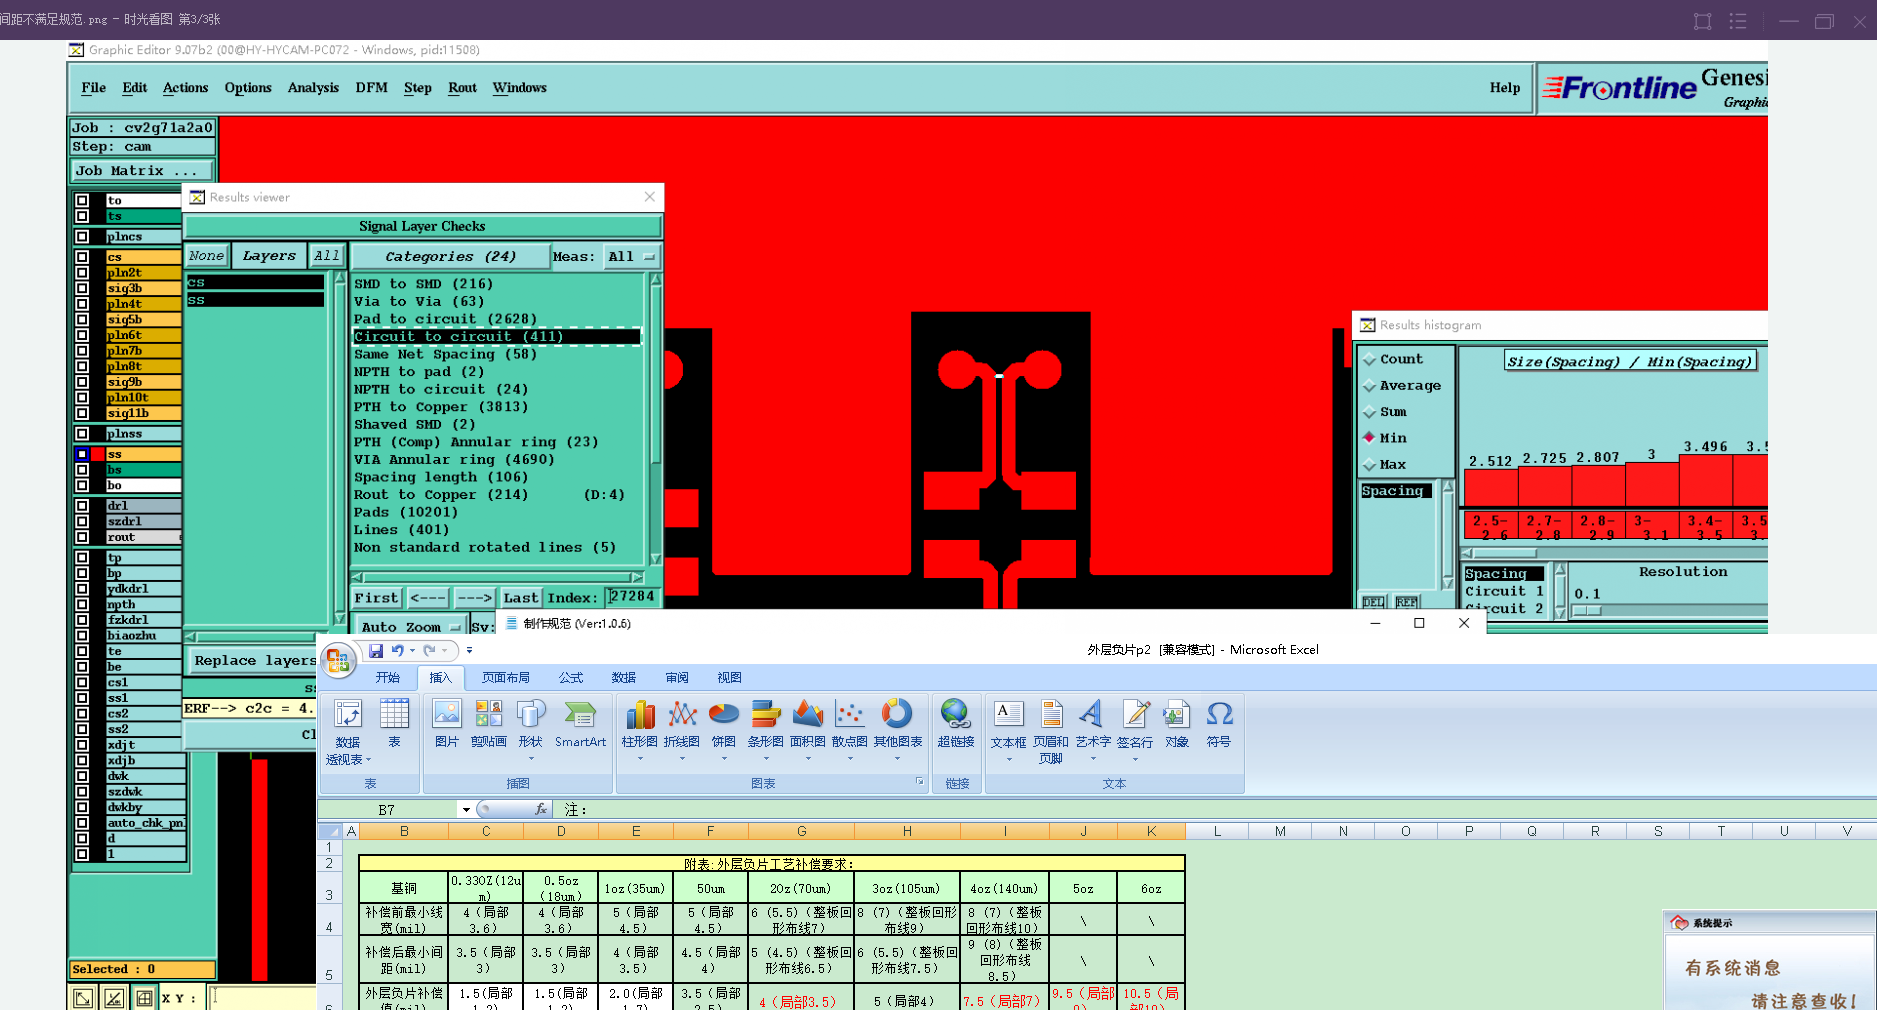Click the red color swatch of layer ss
This screenshot has width=1877, height=1010.
pyautogui.click(x=98, y=454)
